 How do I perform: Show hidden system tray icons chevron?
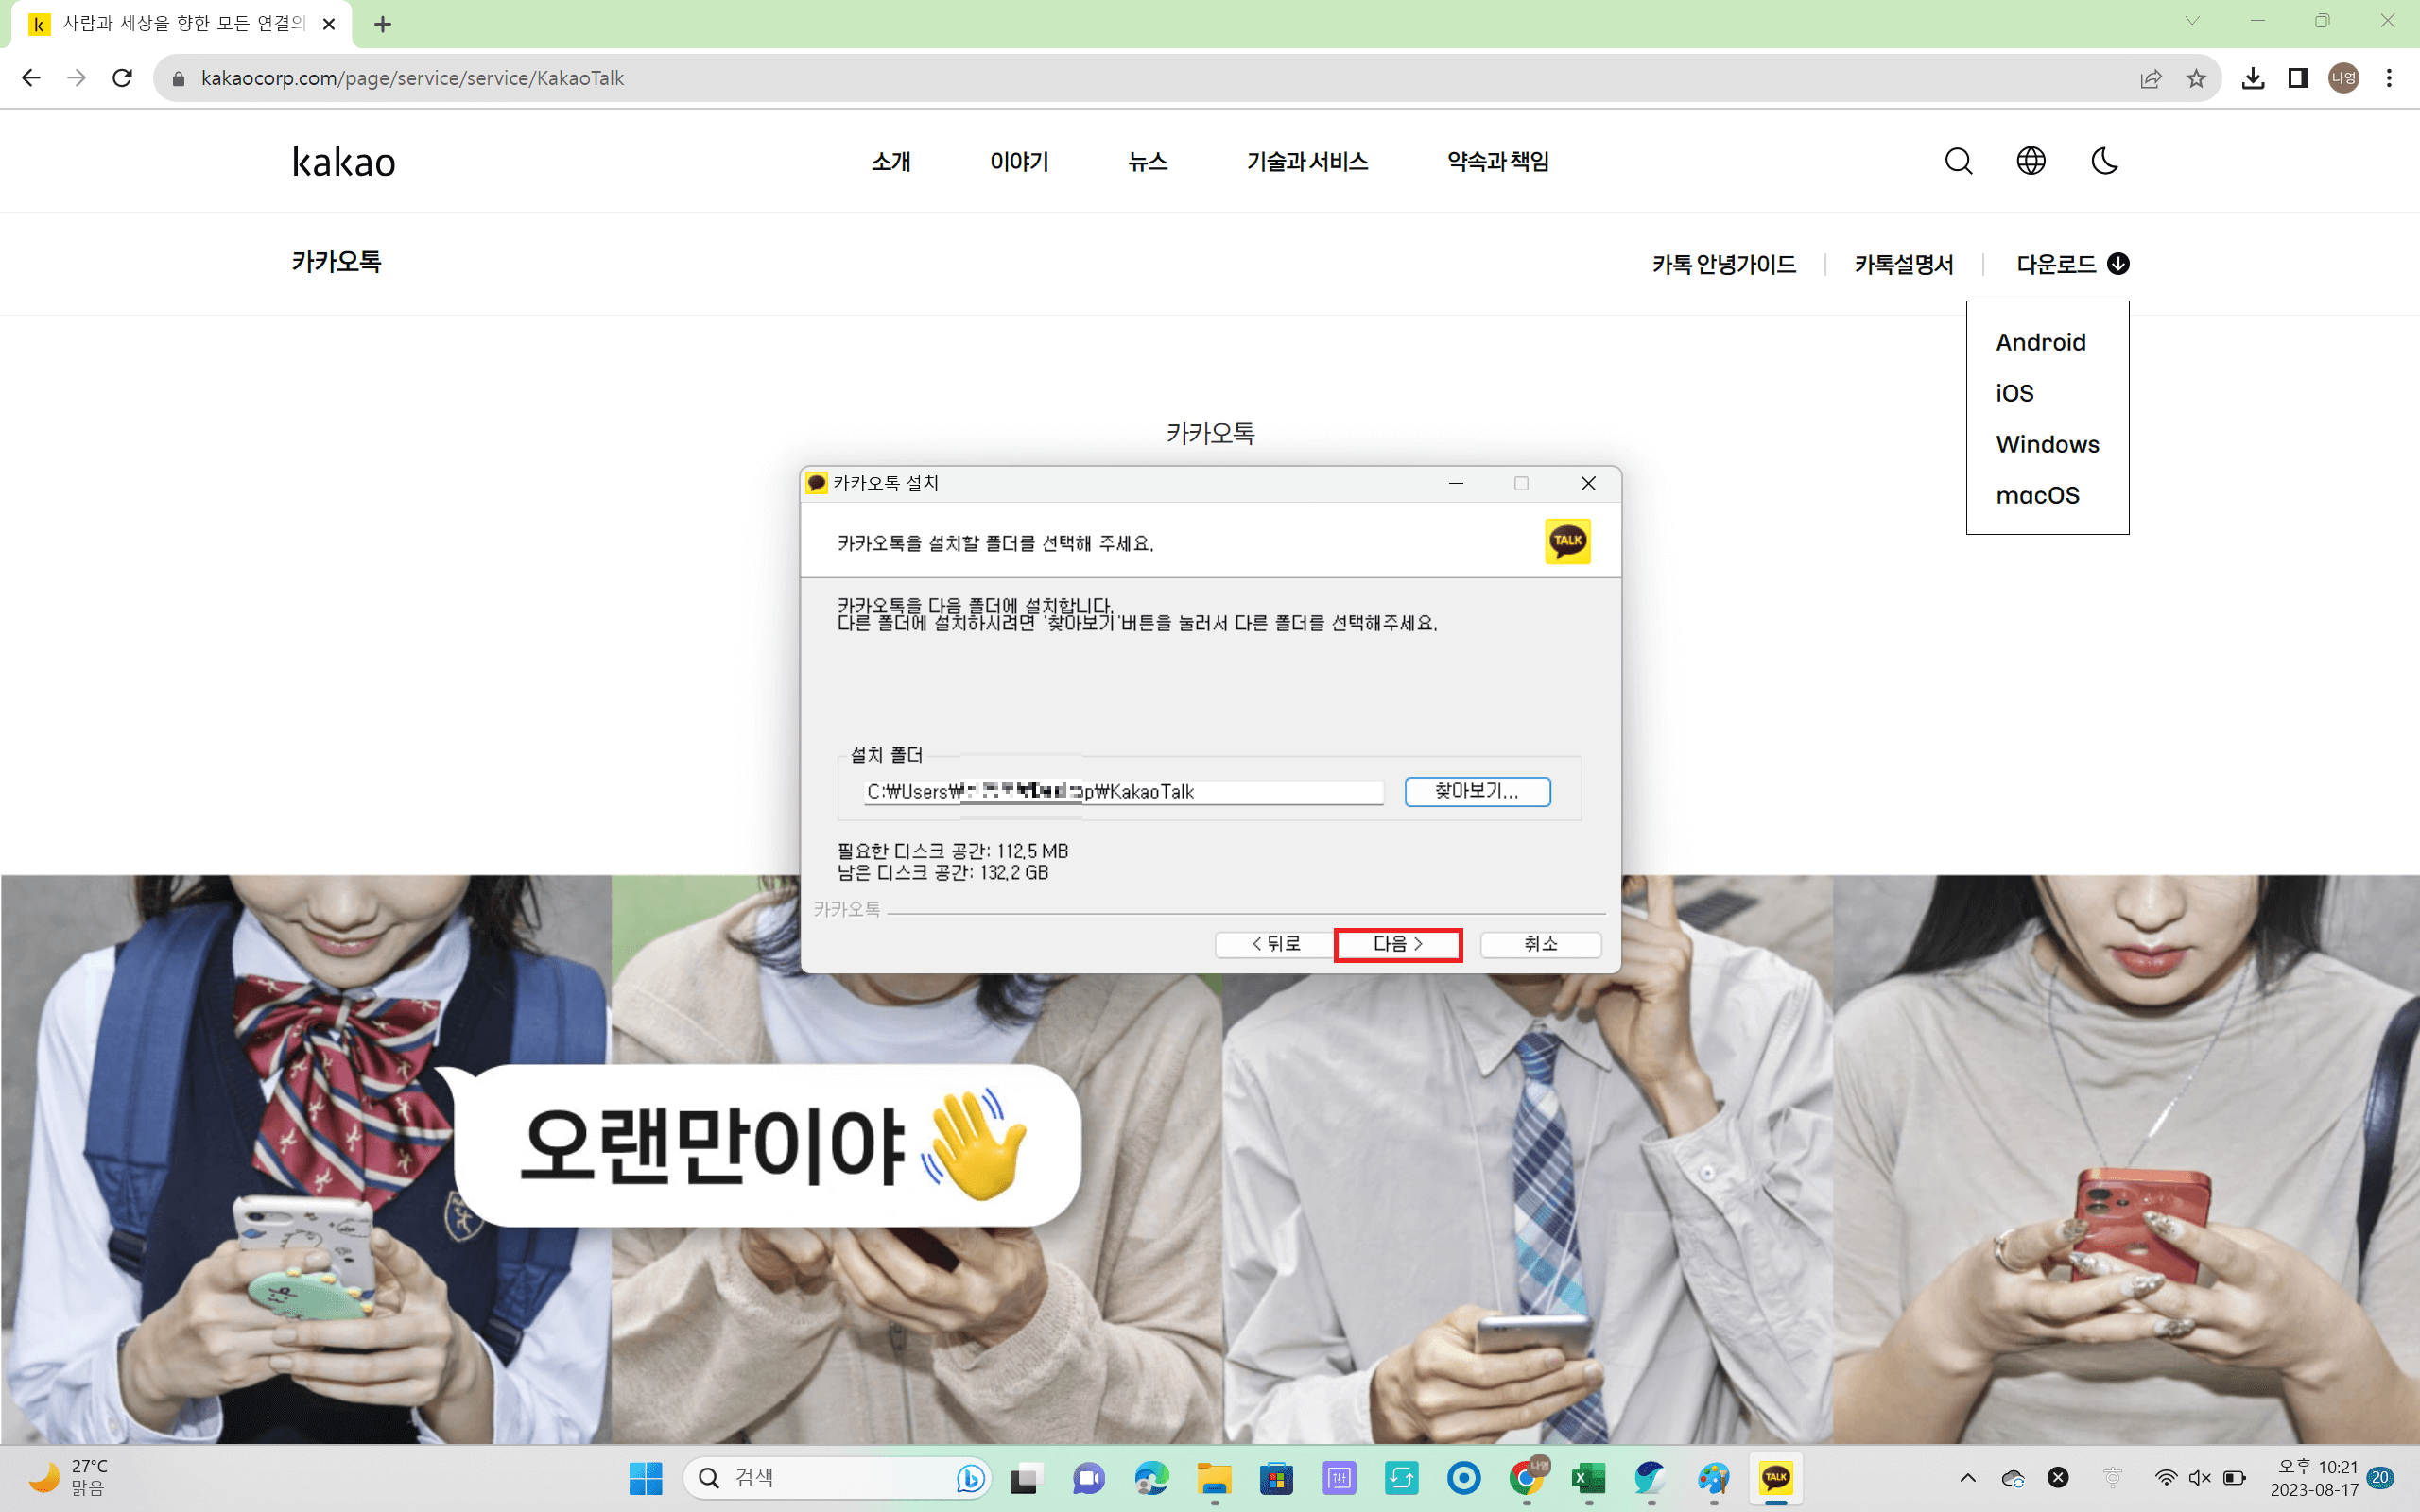1967,1477
